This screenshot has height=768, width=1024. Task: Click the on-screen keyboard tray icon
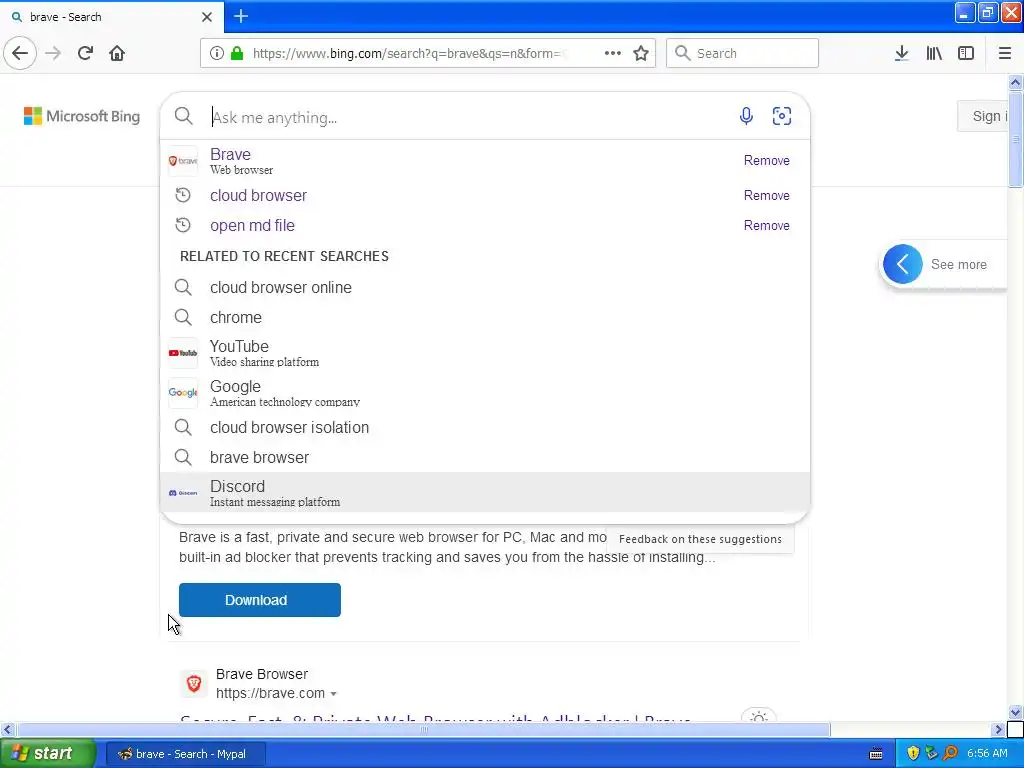point(876,754)
